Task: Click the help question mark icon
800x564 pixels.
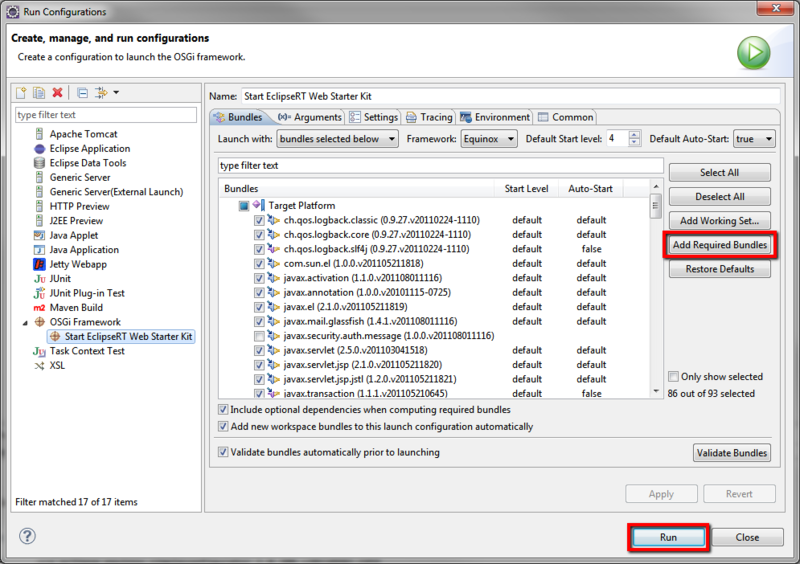Action: (27, 535)
